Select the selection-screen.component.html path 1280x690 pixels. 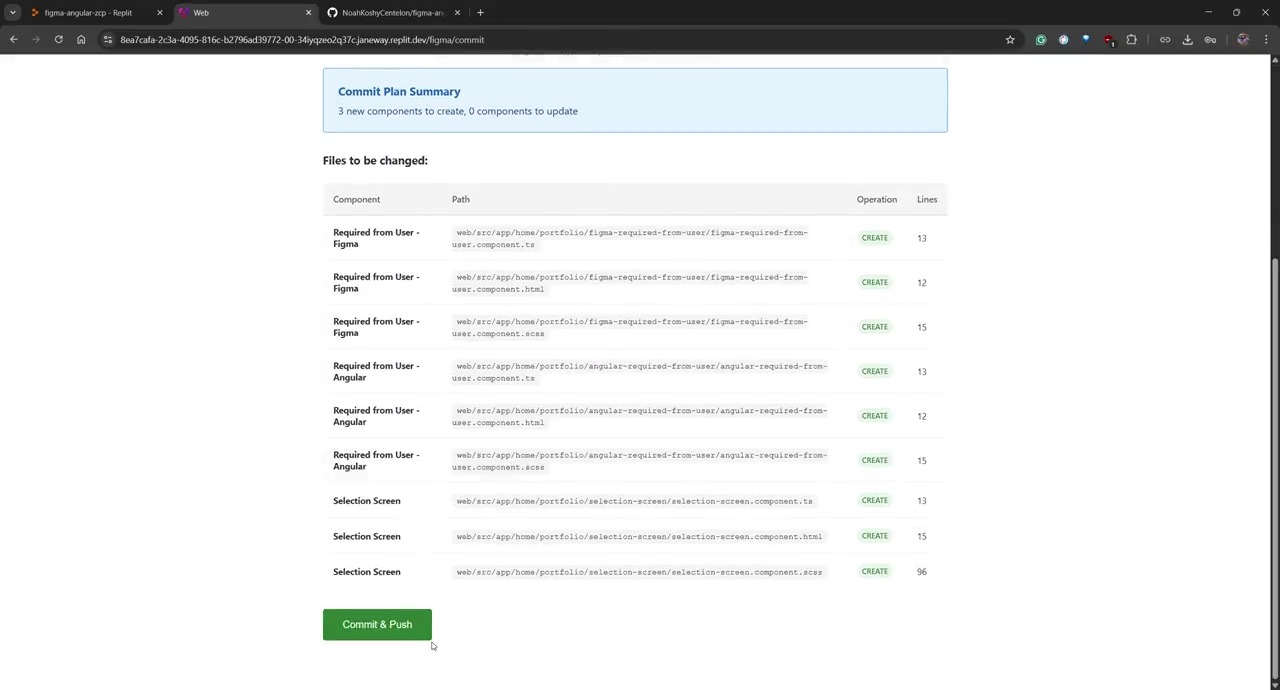click(x=639, y=536)
